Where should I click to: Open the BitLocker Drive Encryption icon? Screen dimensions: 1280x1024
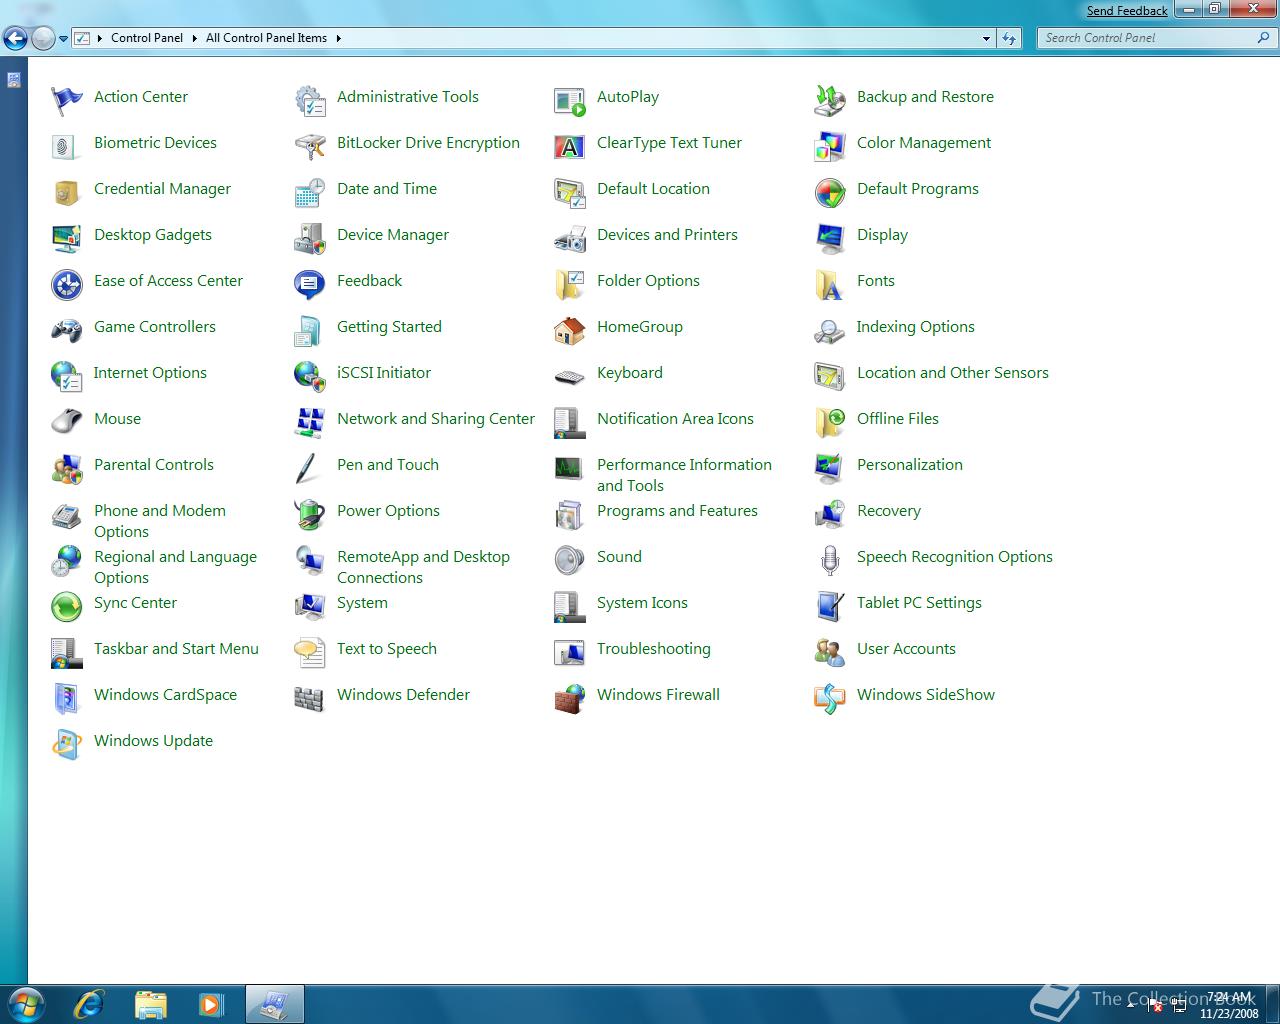310,146
